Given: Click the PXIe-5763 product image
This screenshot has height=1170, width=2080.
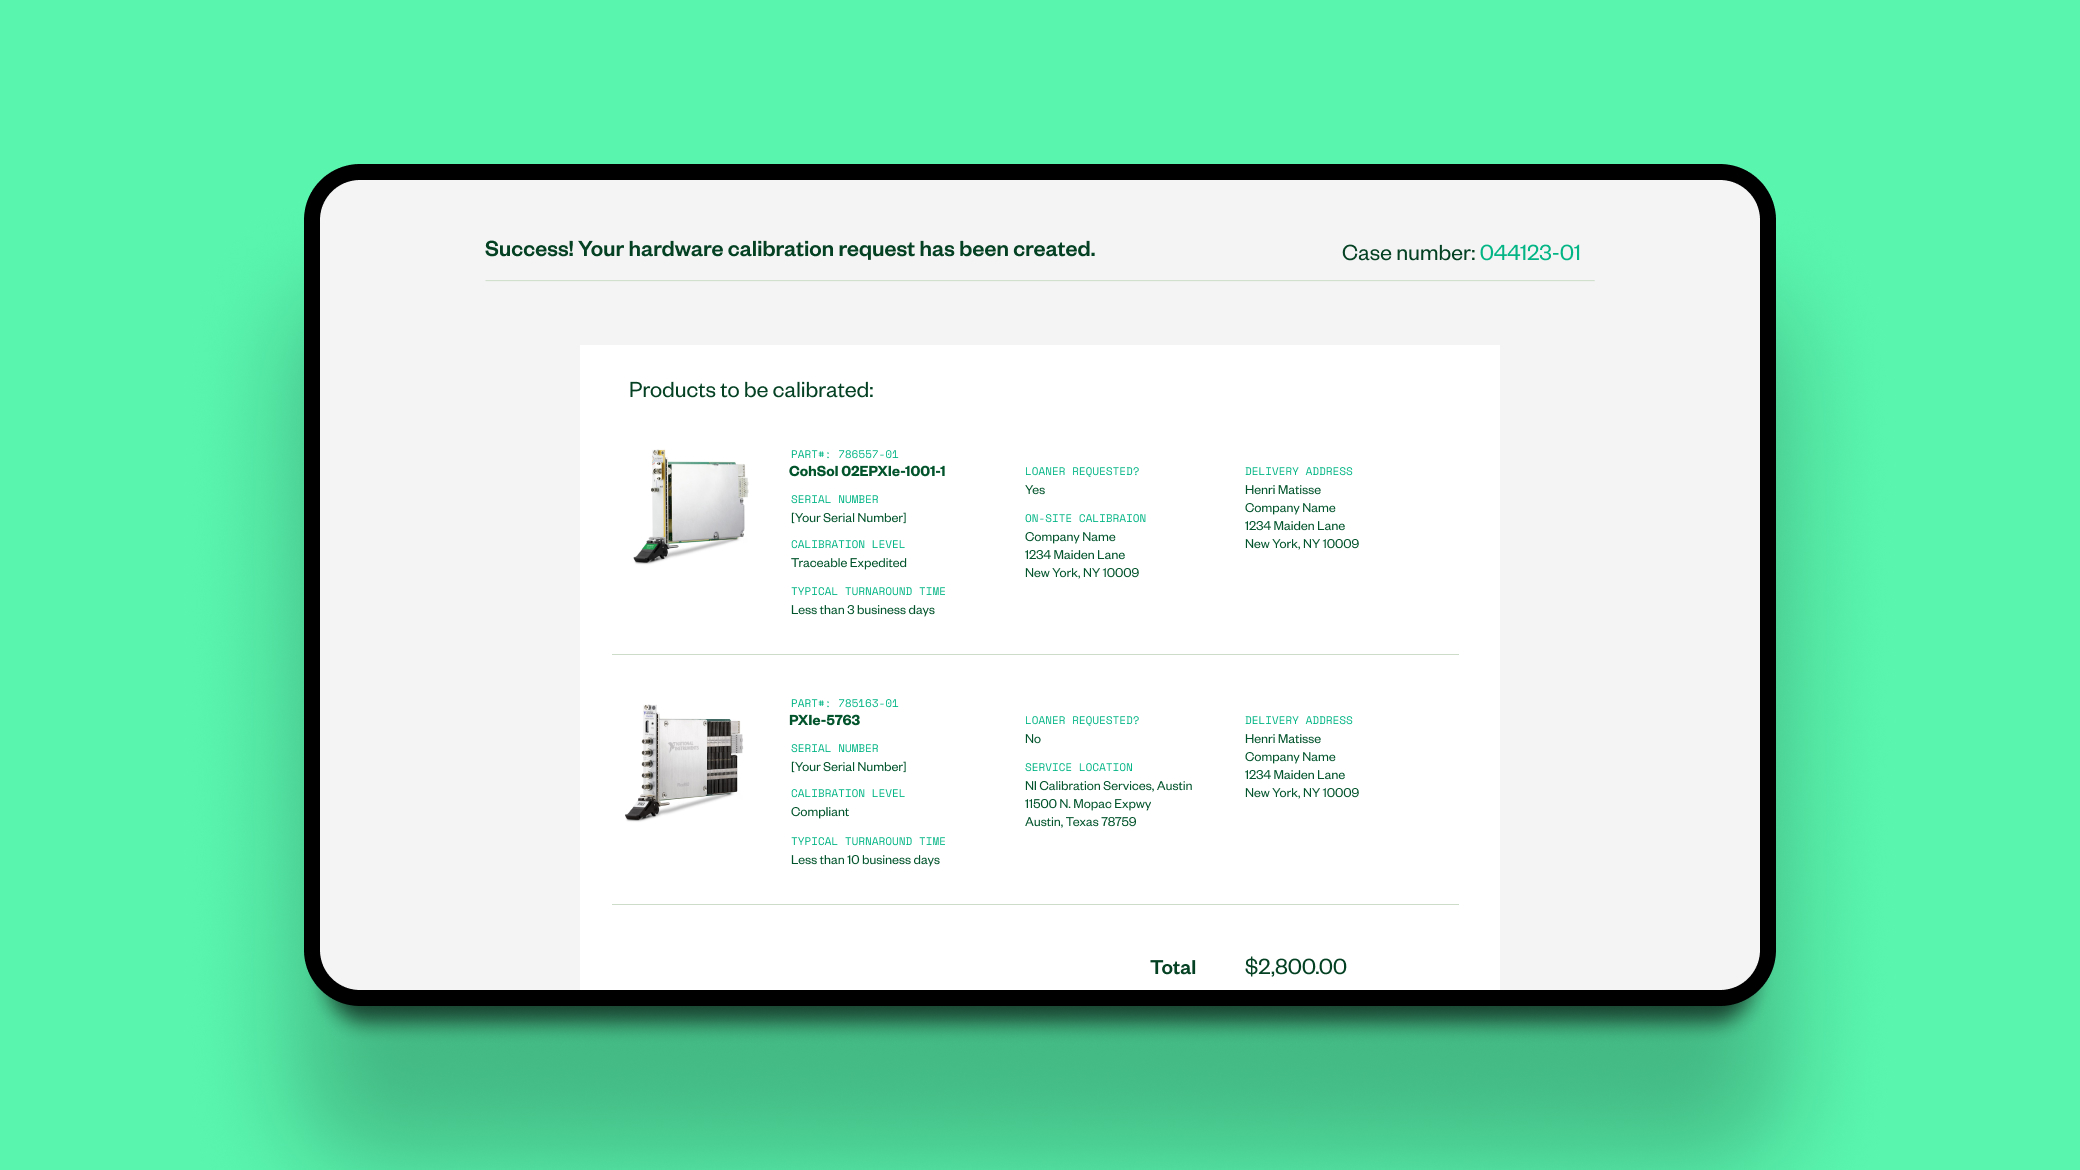Looking at the screenshot, I should [685, 762].
